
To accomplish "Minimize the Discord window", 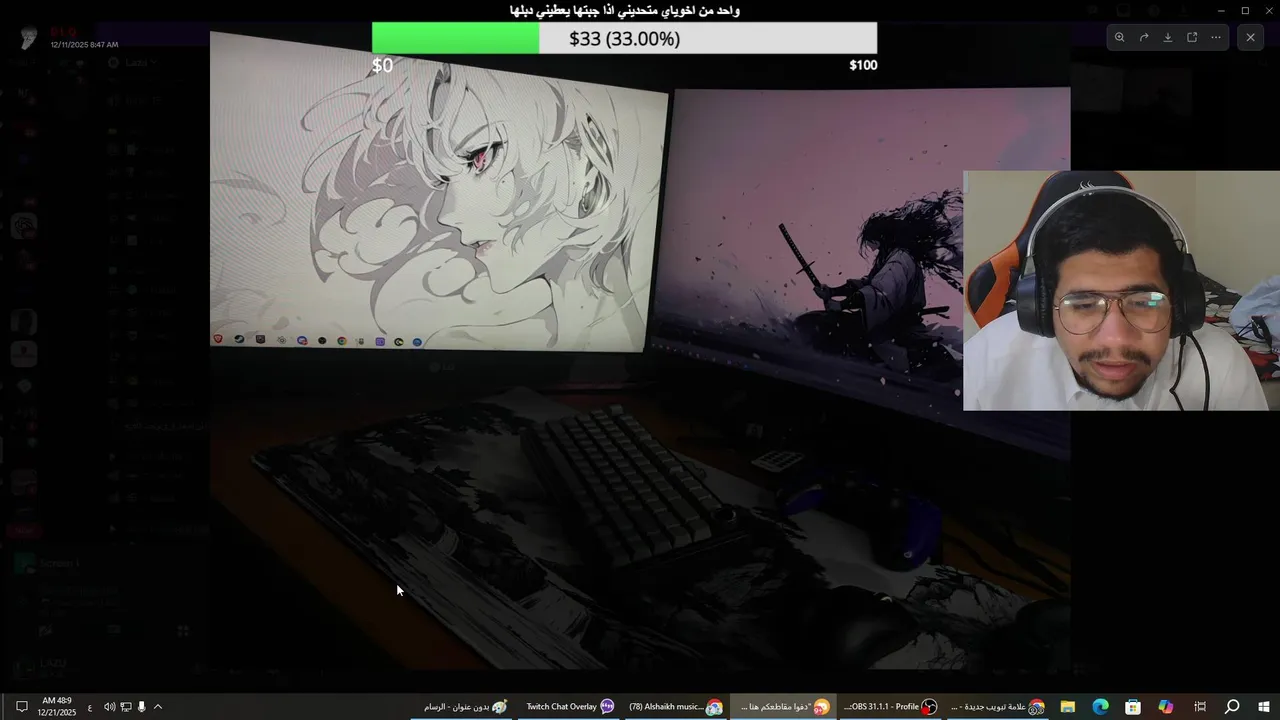I will click(x=1220, y=10).
